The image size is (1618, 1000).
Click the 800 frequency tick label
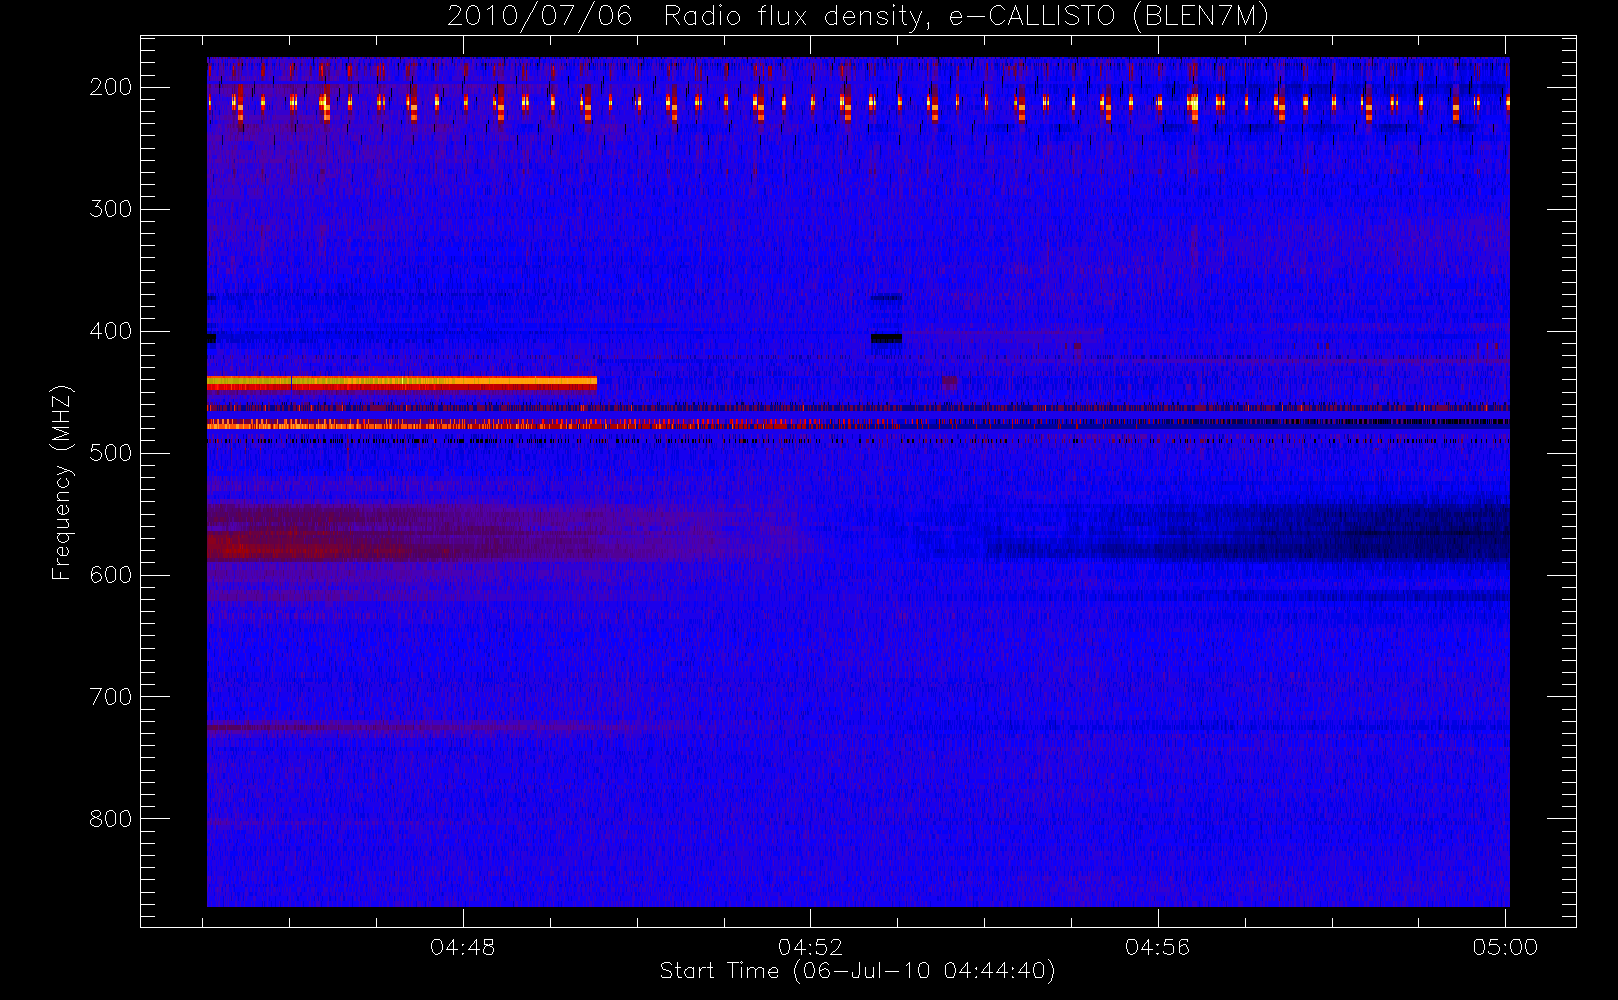coord(111,819)
